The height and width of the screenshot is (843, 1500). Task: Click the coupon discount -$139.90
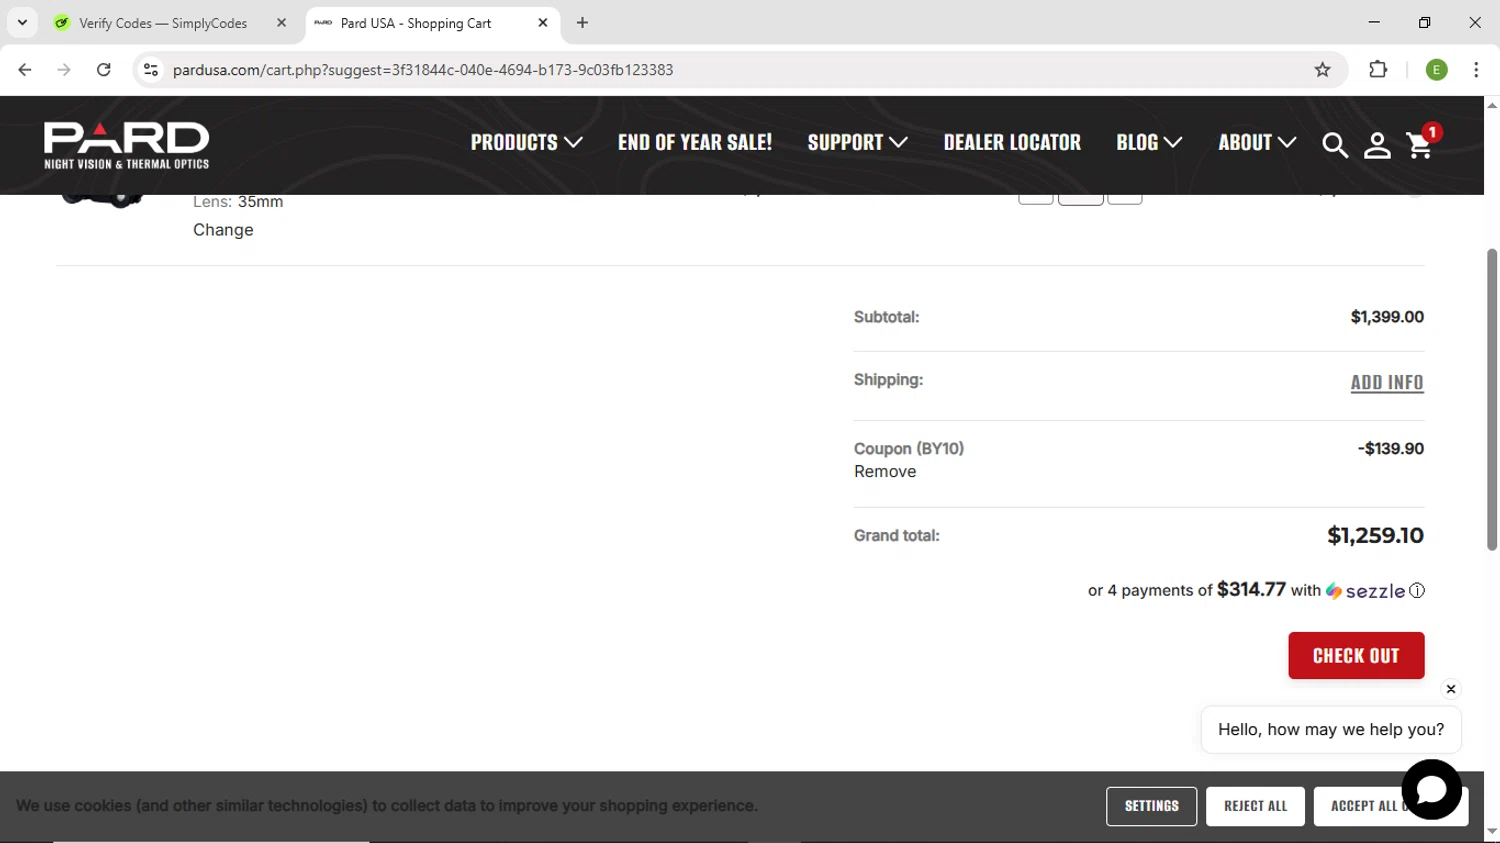(x=1391, y=449)
